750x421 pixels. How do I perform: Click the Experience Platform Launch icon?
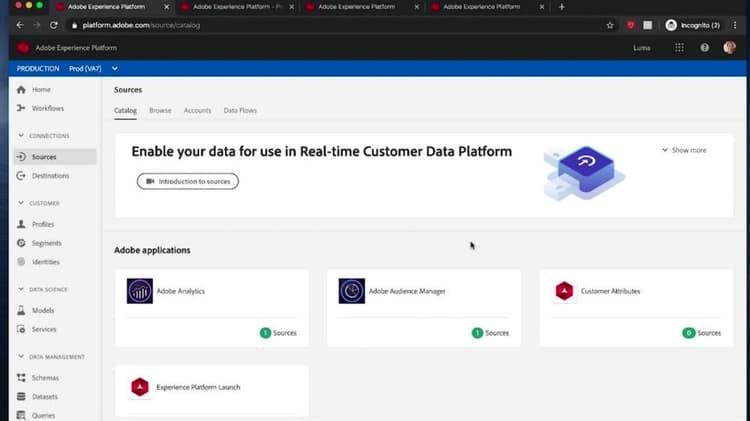click(x=139, y=387)
